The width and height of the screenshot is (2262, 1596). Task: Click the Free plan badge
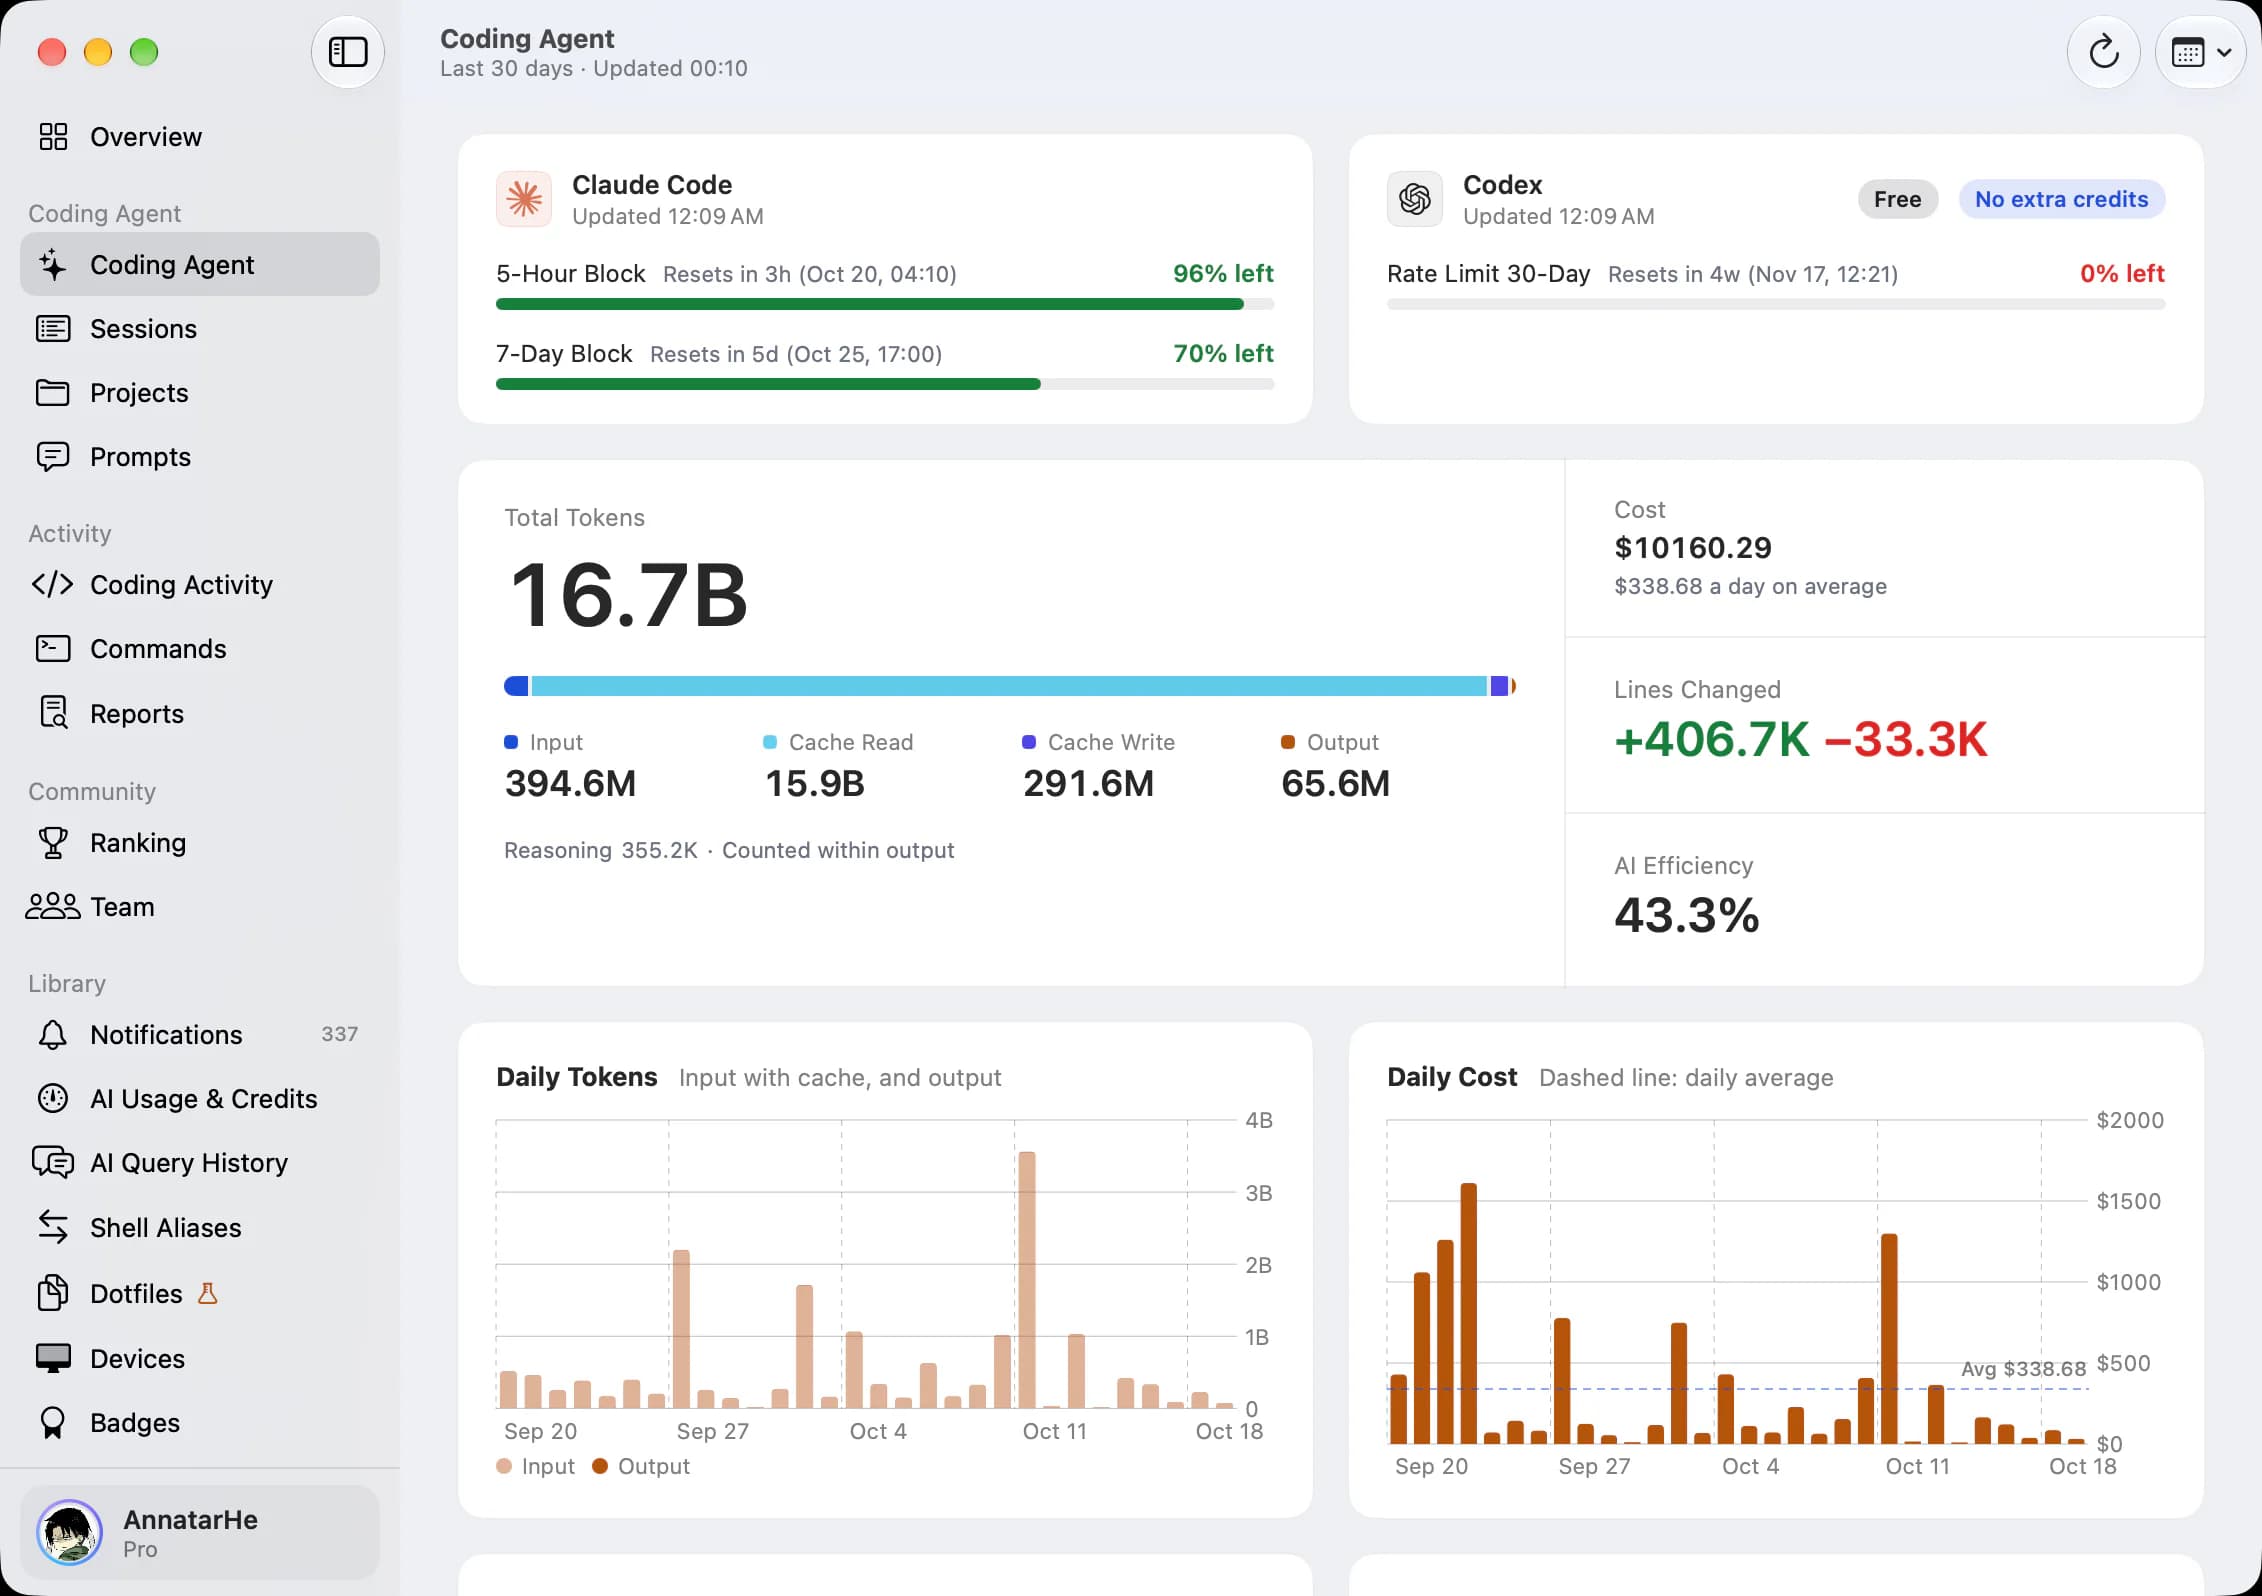[x=1897, y=199]
